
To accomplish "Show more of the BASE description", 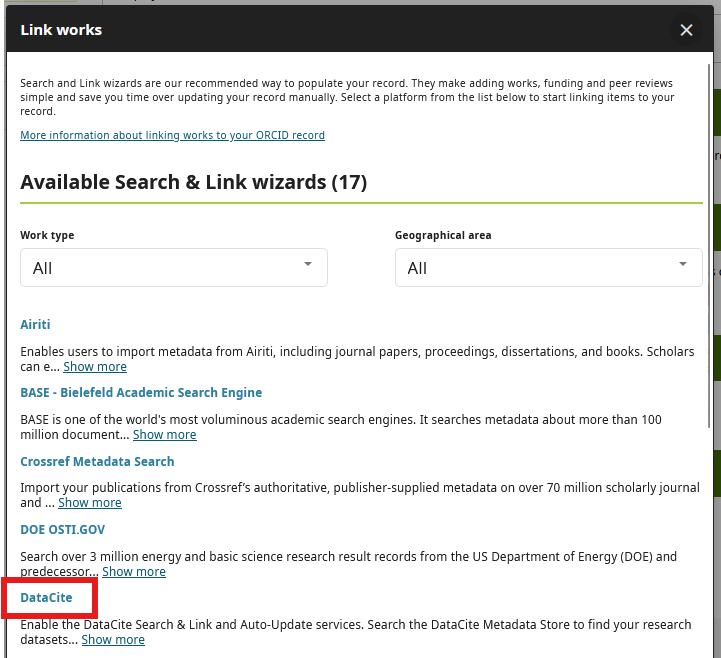I will pyautogui.click(x=165, y=435).
